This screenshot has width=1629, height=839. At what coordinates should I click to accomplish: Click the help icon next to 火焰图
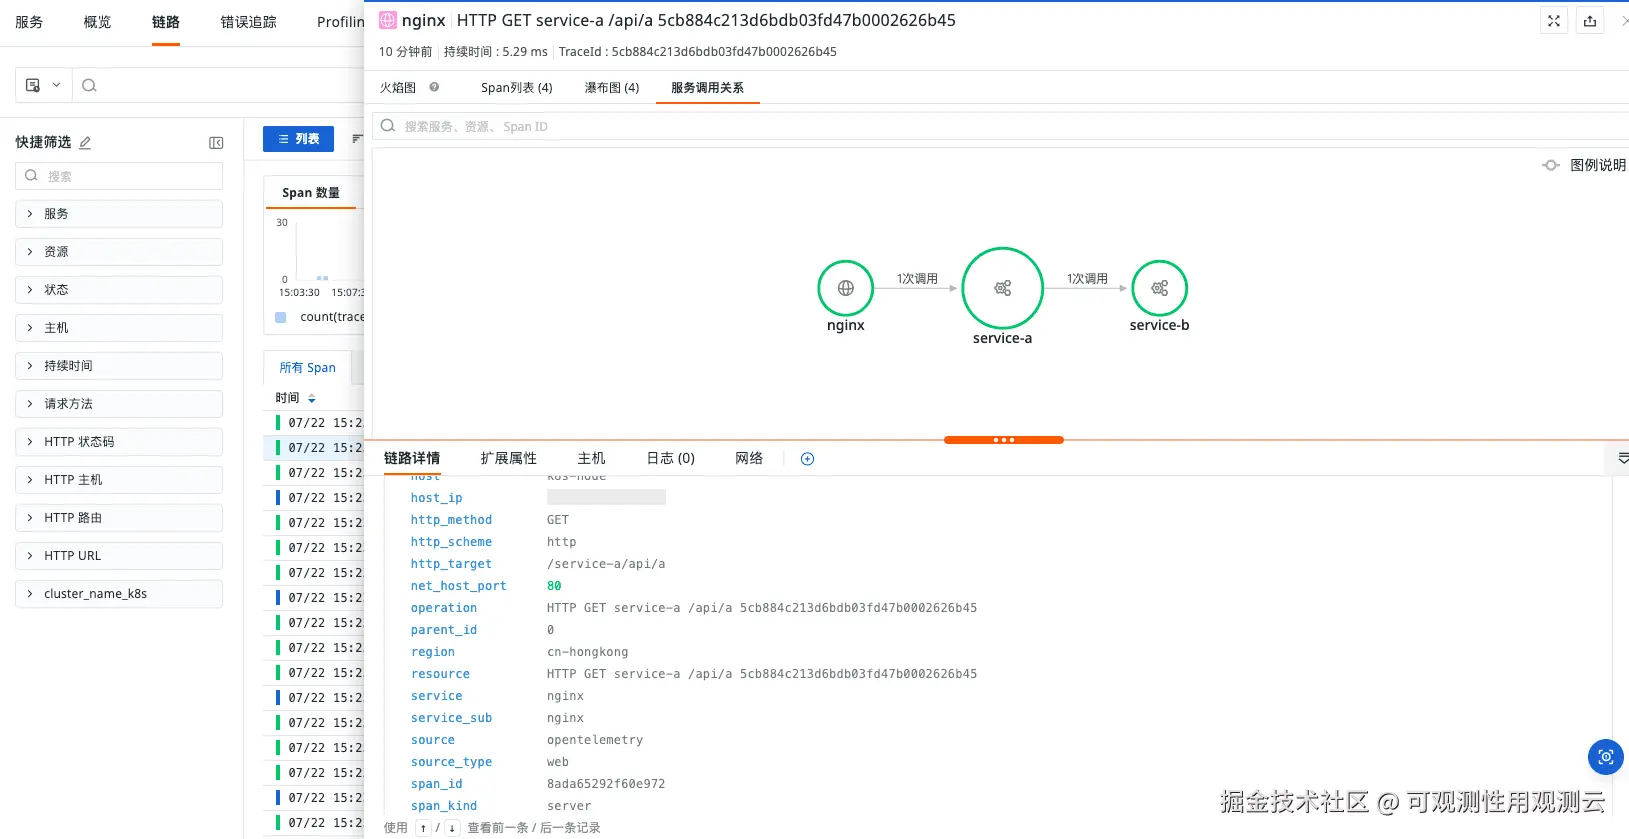coord(434,87)
